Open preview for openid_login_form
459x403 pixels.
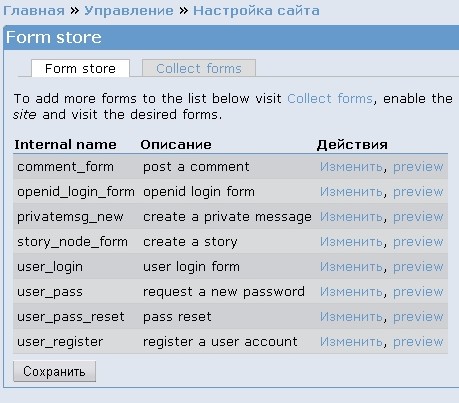pos(418,192)
